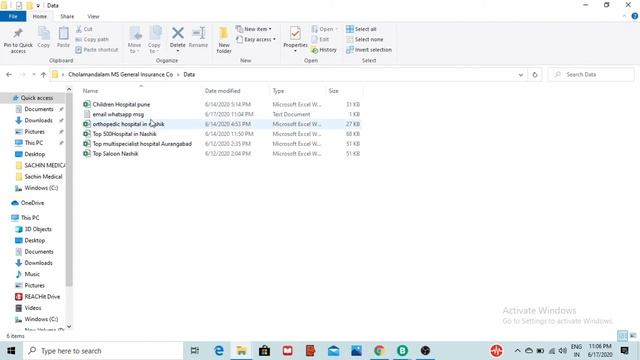The image size is (640, 360).
Task: Click Cut in Clipboard group
Action: click(84, 29)
